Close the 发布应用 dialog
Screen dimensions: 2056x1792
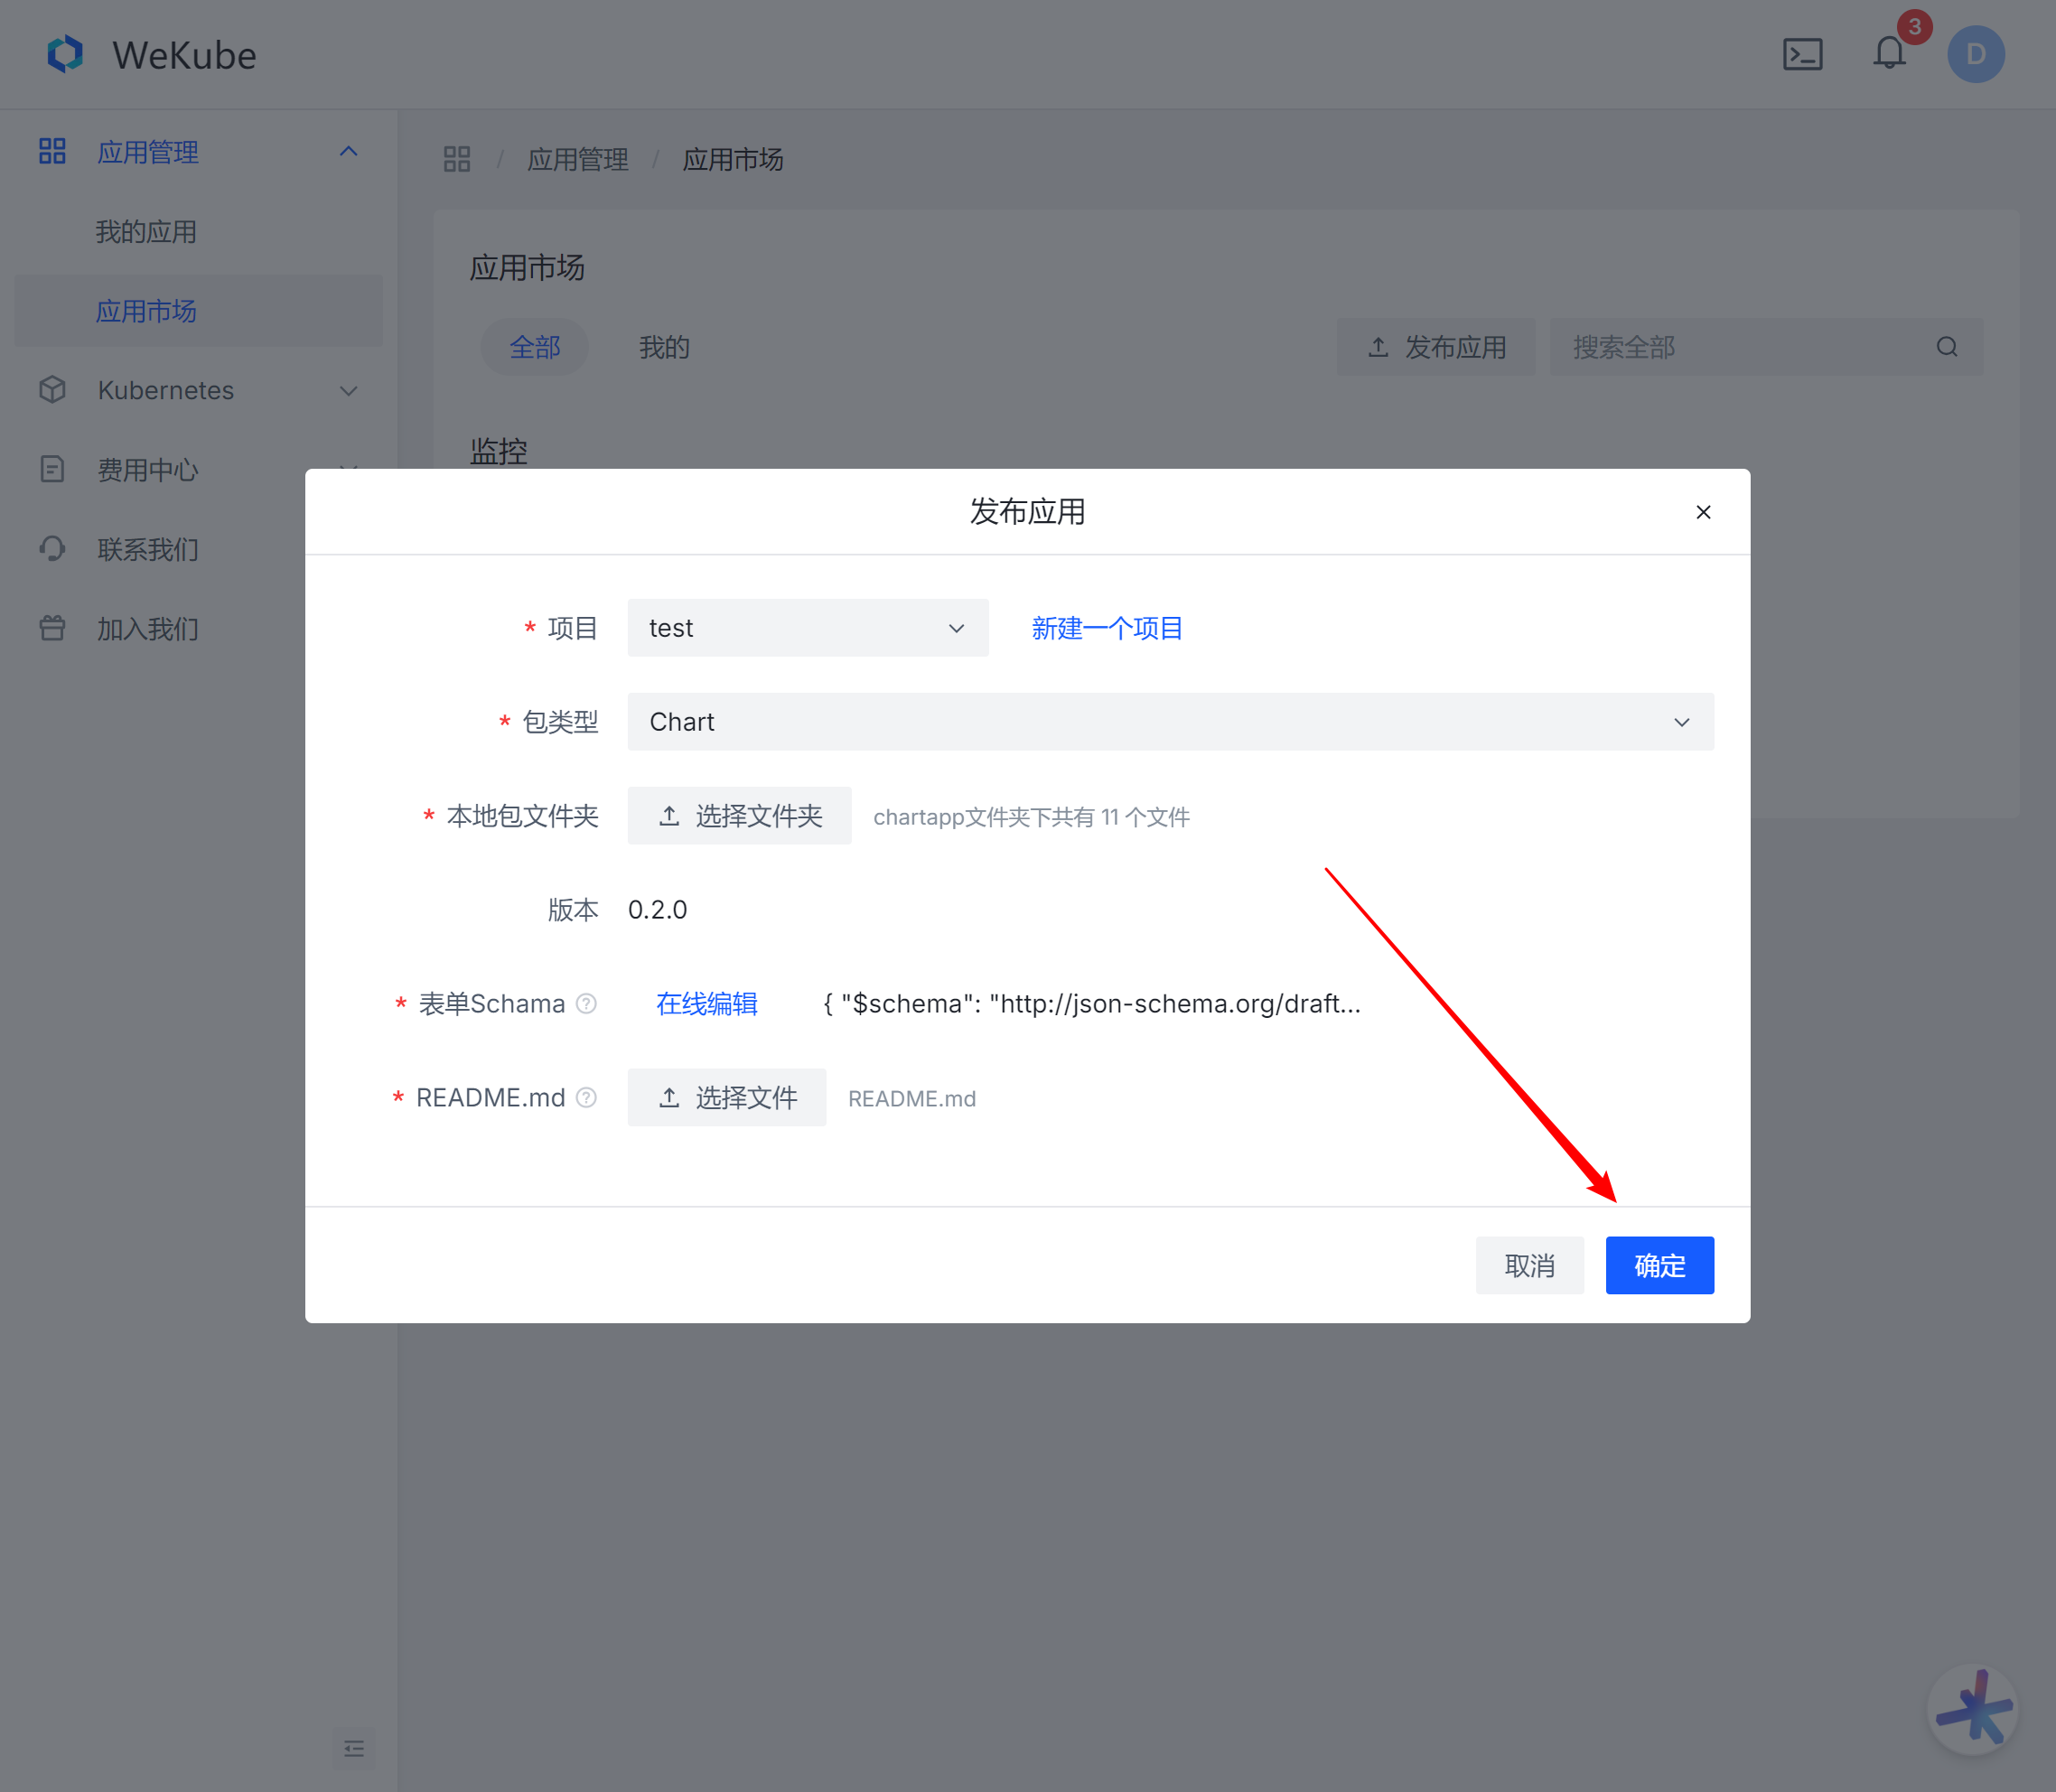[x=1703, y=512]
